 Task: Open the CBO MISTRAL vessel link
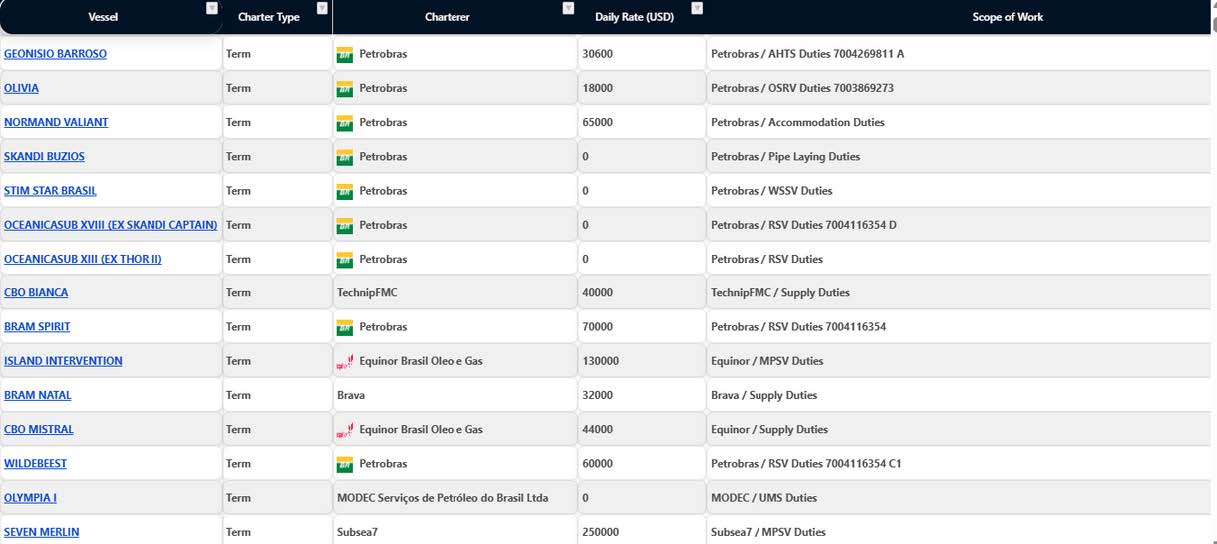tap(39, 429)
